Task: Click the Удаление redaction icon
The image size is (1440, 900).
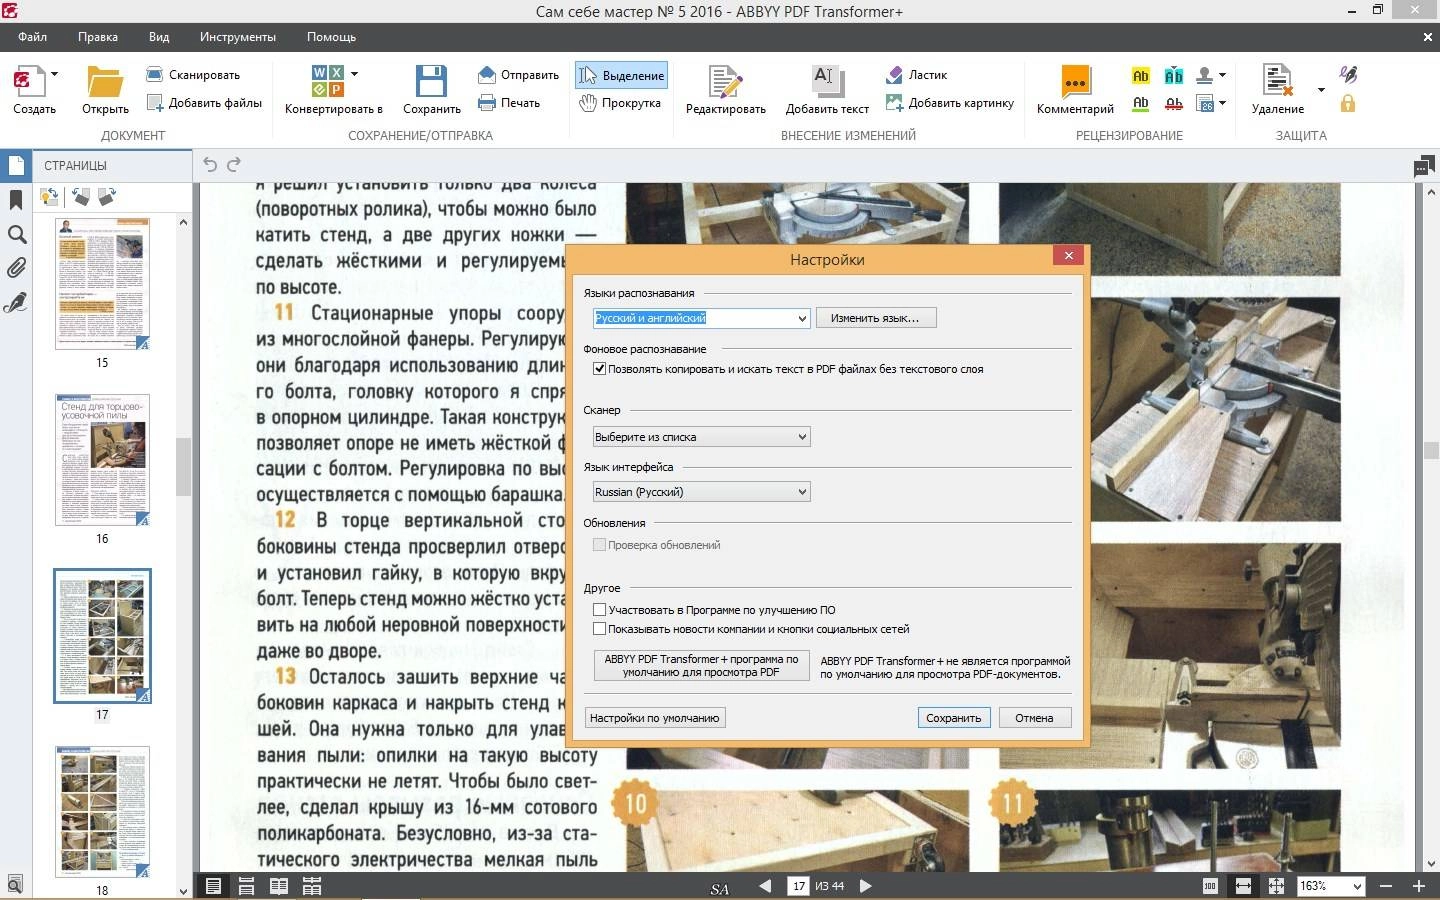Action: pos(1277,81)
